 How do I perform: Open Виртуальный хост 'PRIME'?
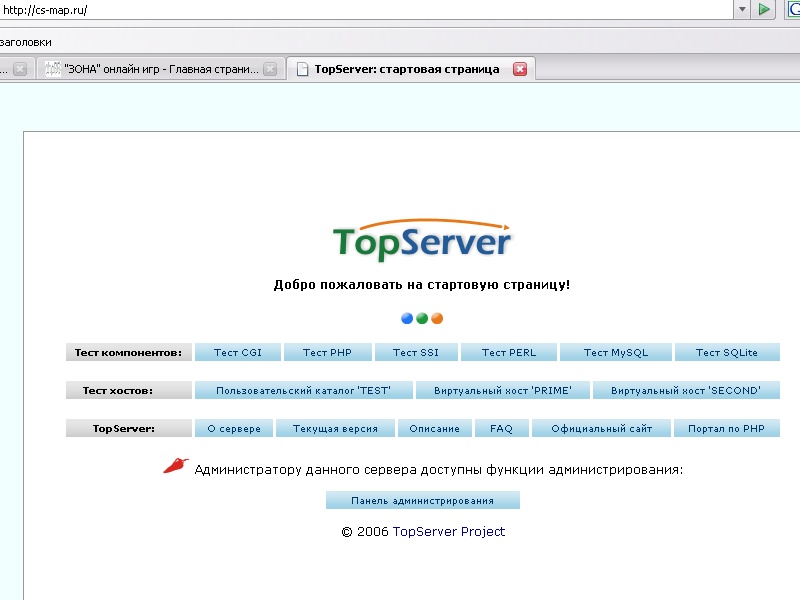[504, 390]
